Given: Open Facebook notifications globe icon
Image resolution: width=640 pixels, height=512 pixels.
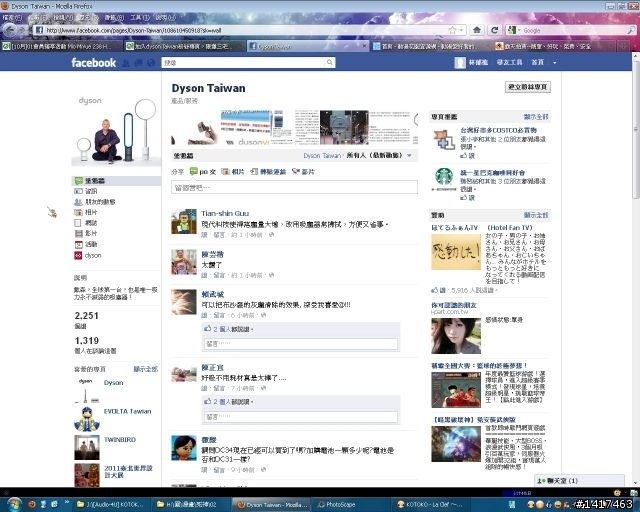Looking at the screenshot, I should pos(151,63).
